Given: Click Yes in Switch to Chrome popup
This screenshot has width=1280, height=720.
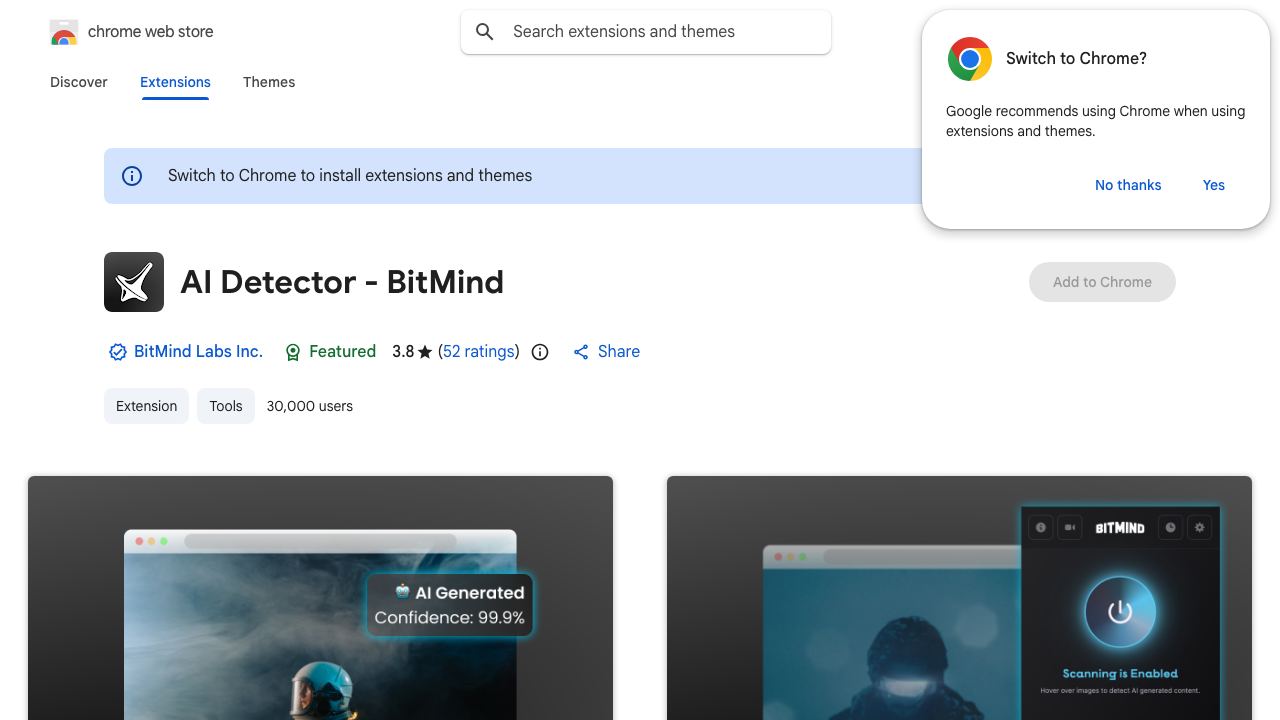Looking at the screenshot, I should tap(1214, 185).
